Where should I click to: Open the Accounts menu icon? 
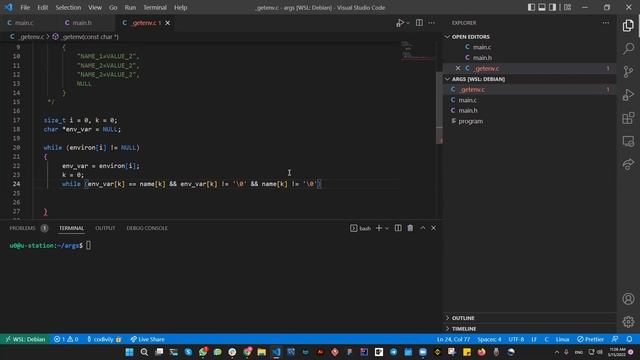click(628, 299)
